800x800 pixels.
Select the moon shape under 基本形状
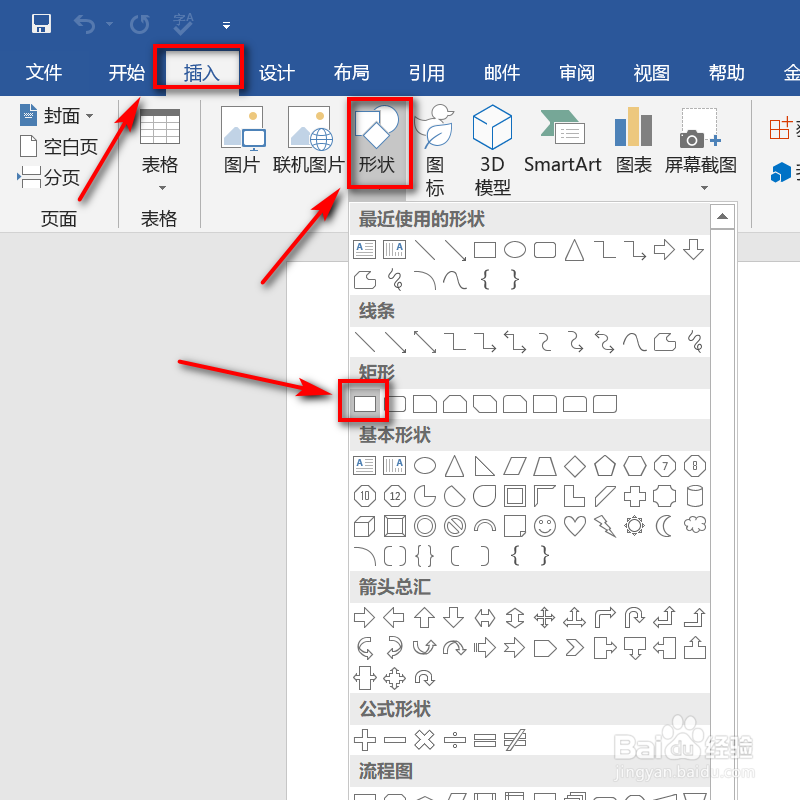click(x=664, y=526)
